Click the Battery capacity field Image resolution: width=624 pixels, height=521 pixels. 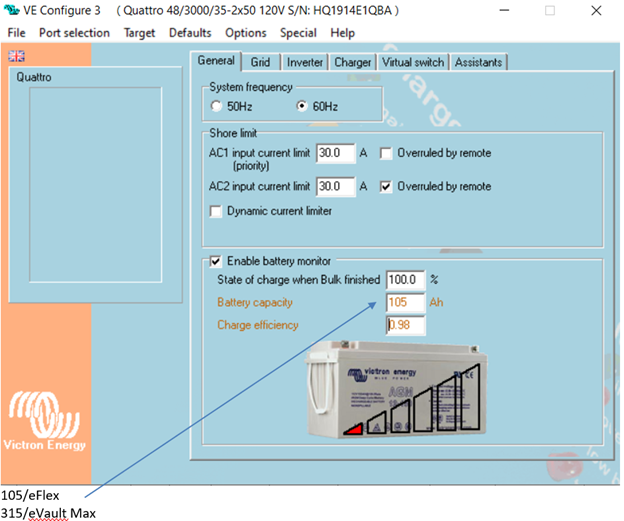405,302
